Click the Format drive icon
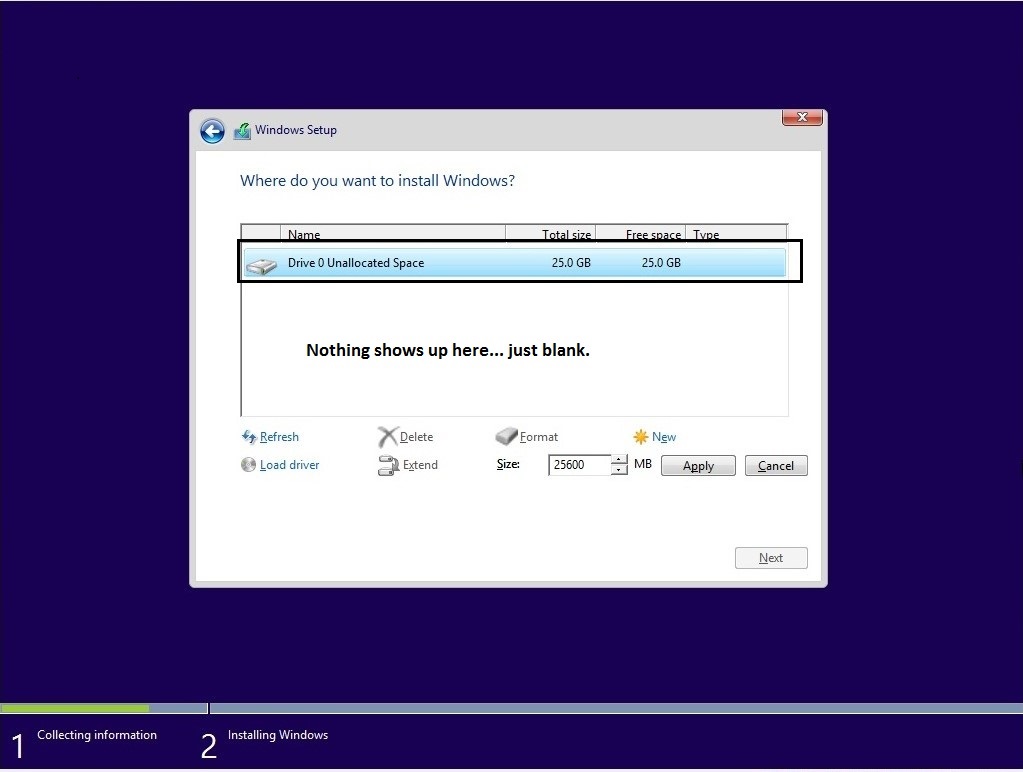Viewport: 1023px width, 772px height. tap(506, 436)
